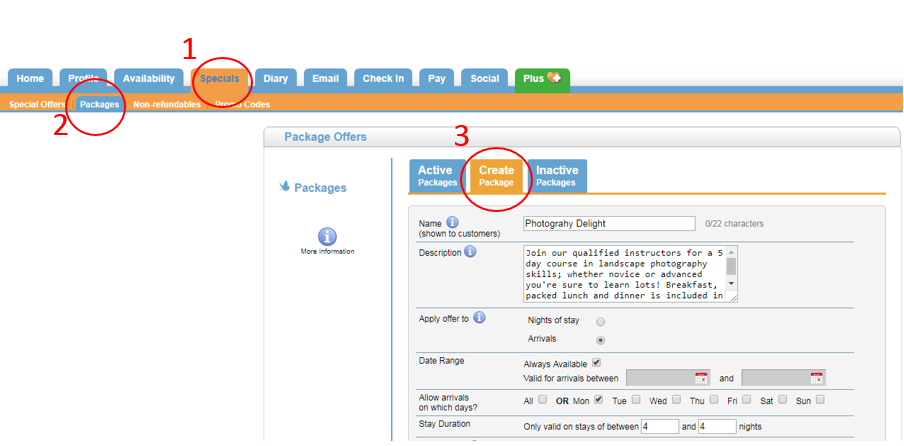
Task: Click the Packages bird icon
Action: (285, 186)
